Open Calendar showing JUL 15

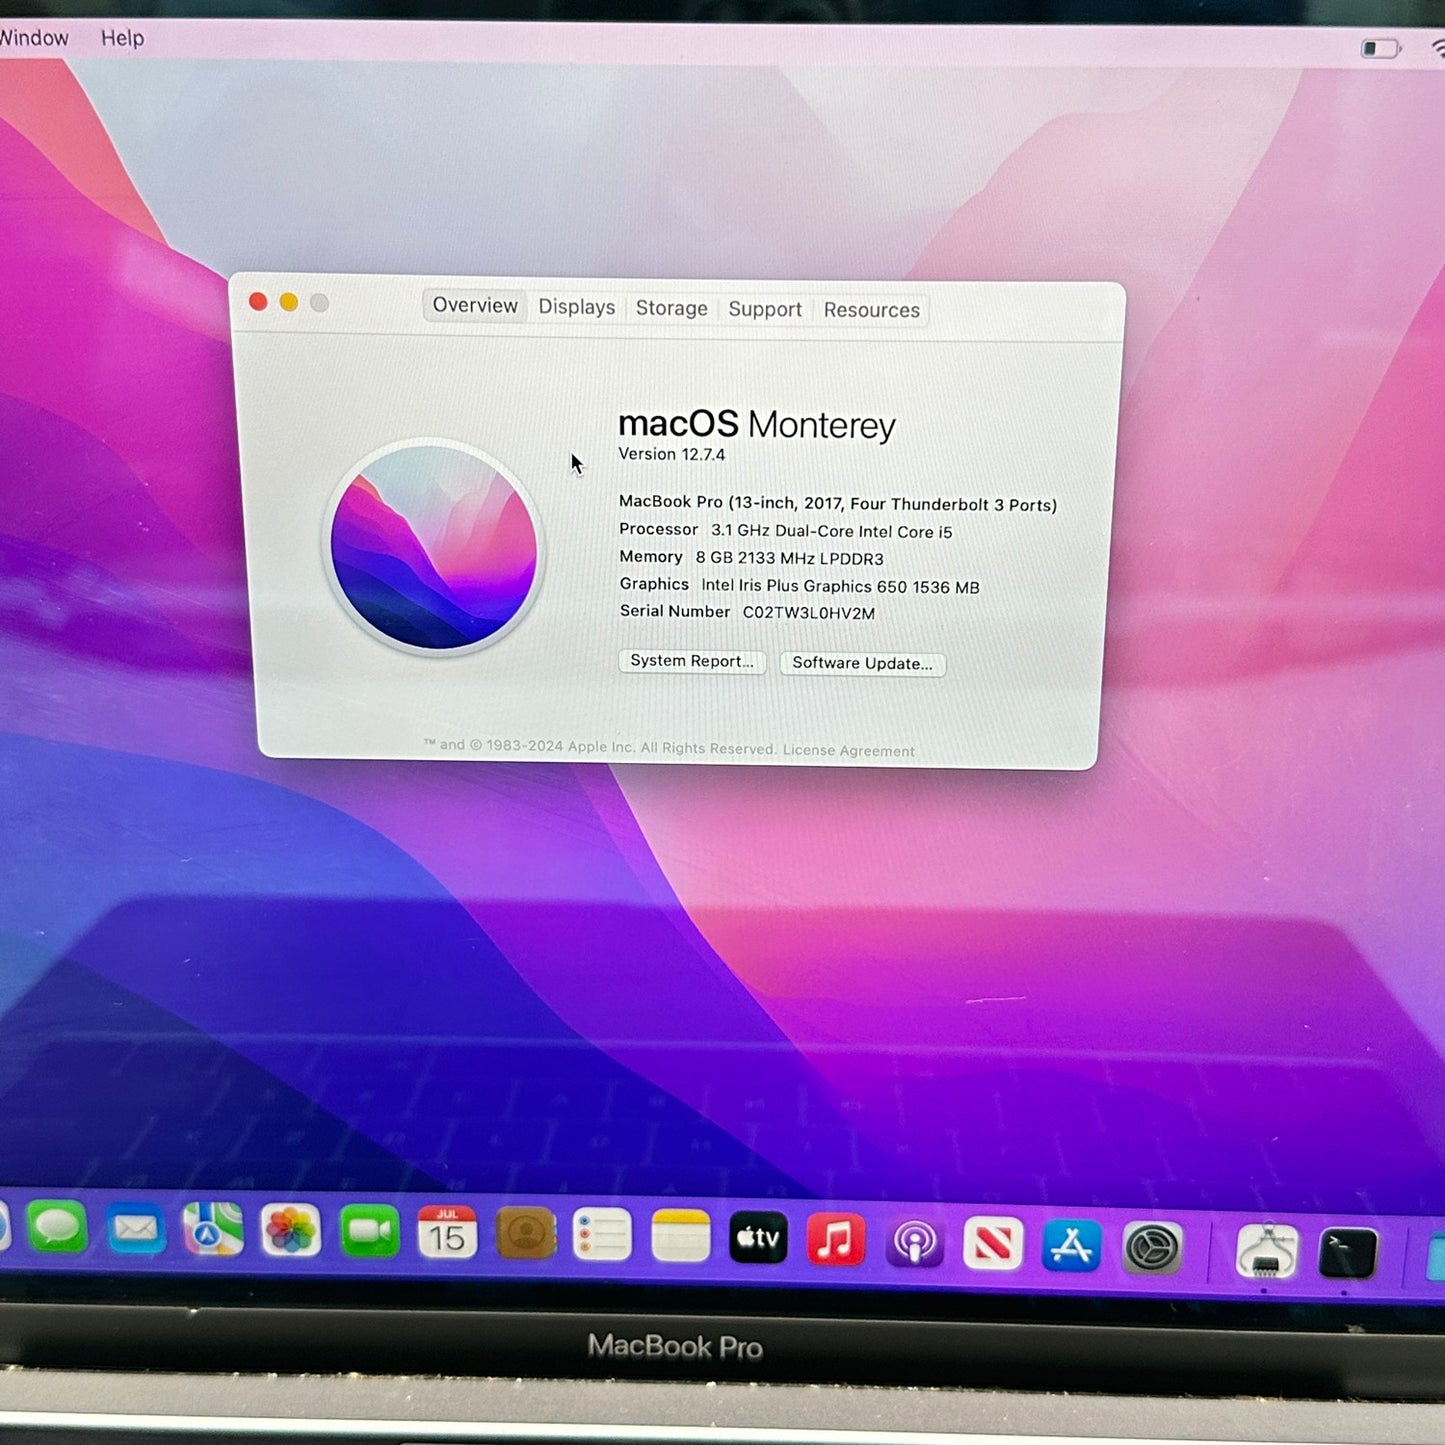pos(447,1233)
